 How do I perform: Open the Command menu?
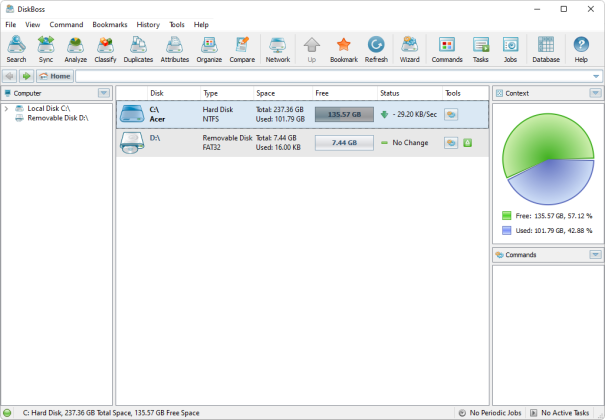(x=66, y=25)
